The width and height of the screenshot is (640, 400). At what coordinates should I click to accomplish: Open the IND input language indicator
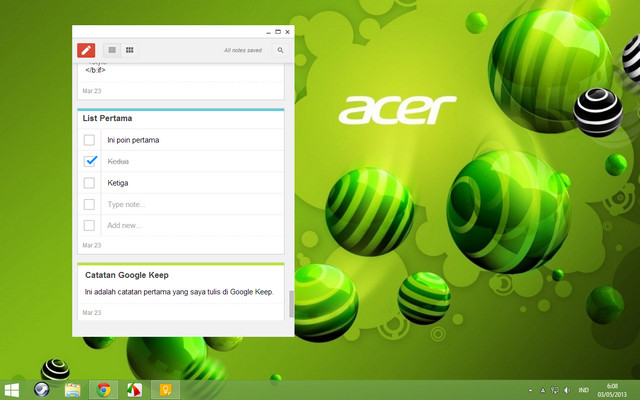(584, 391)
